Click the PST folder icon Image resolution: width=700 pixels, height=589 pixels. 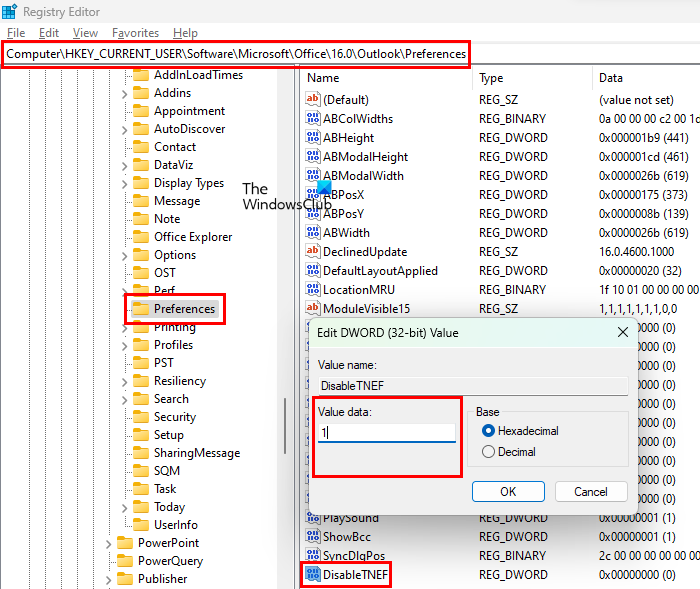141,363
